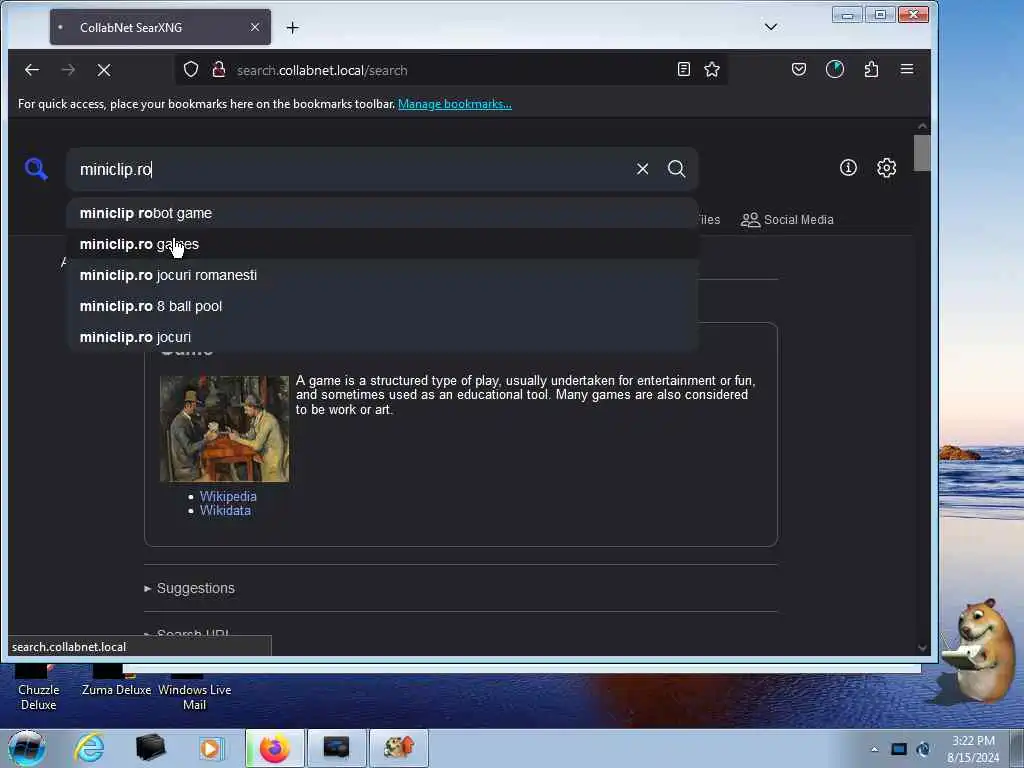The height and width of the screenshot is (768, 1024).
Task: Click the page vertical scrollbar thumb
Action: click(x=921, y=153)
